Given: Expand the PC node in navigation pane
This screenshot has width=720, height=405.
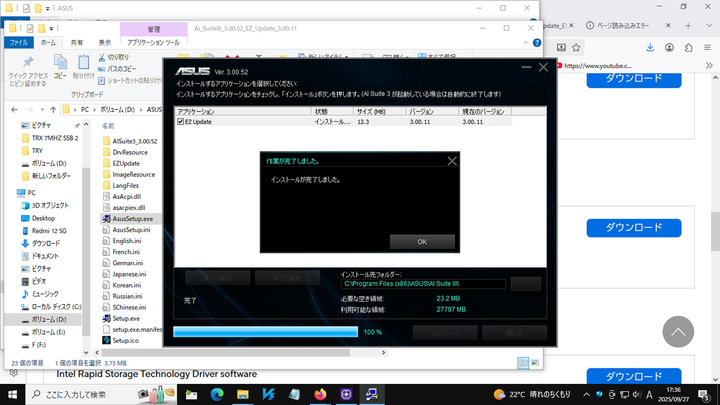Looking at the screenshot, I should click(9, 192).
